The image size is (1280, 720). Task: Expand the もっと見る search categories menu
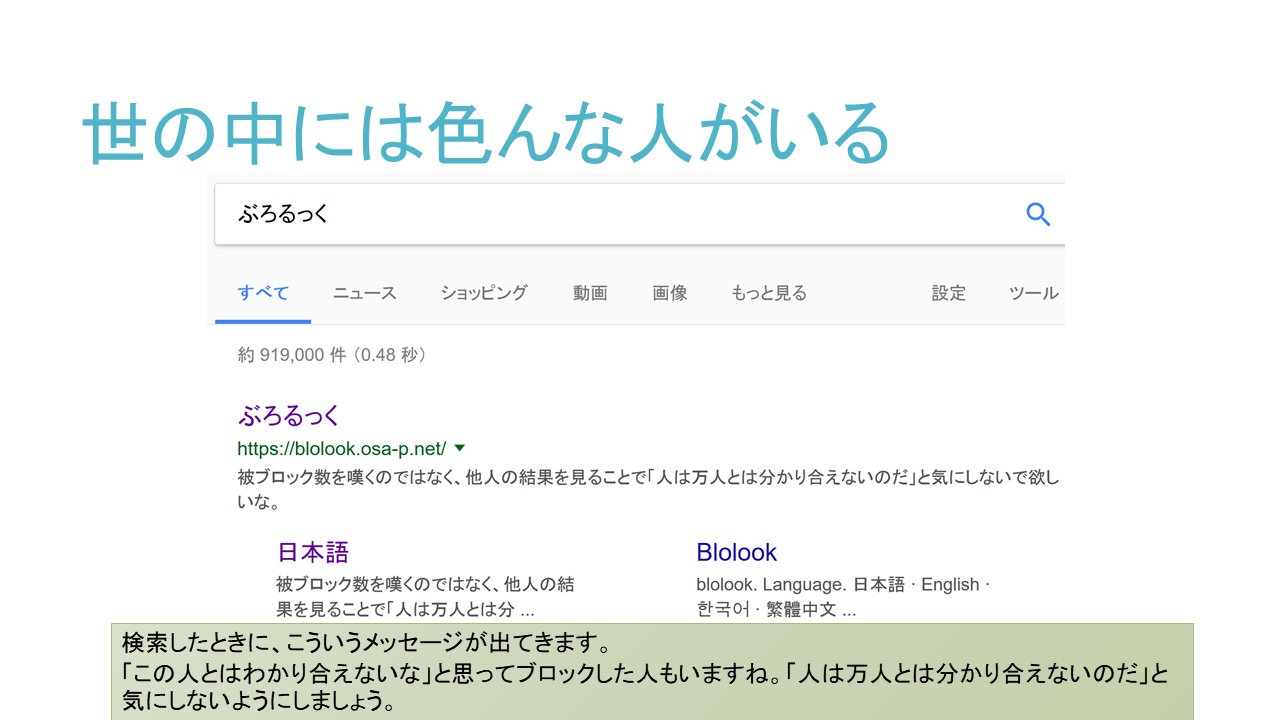pos(768,292)
